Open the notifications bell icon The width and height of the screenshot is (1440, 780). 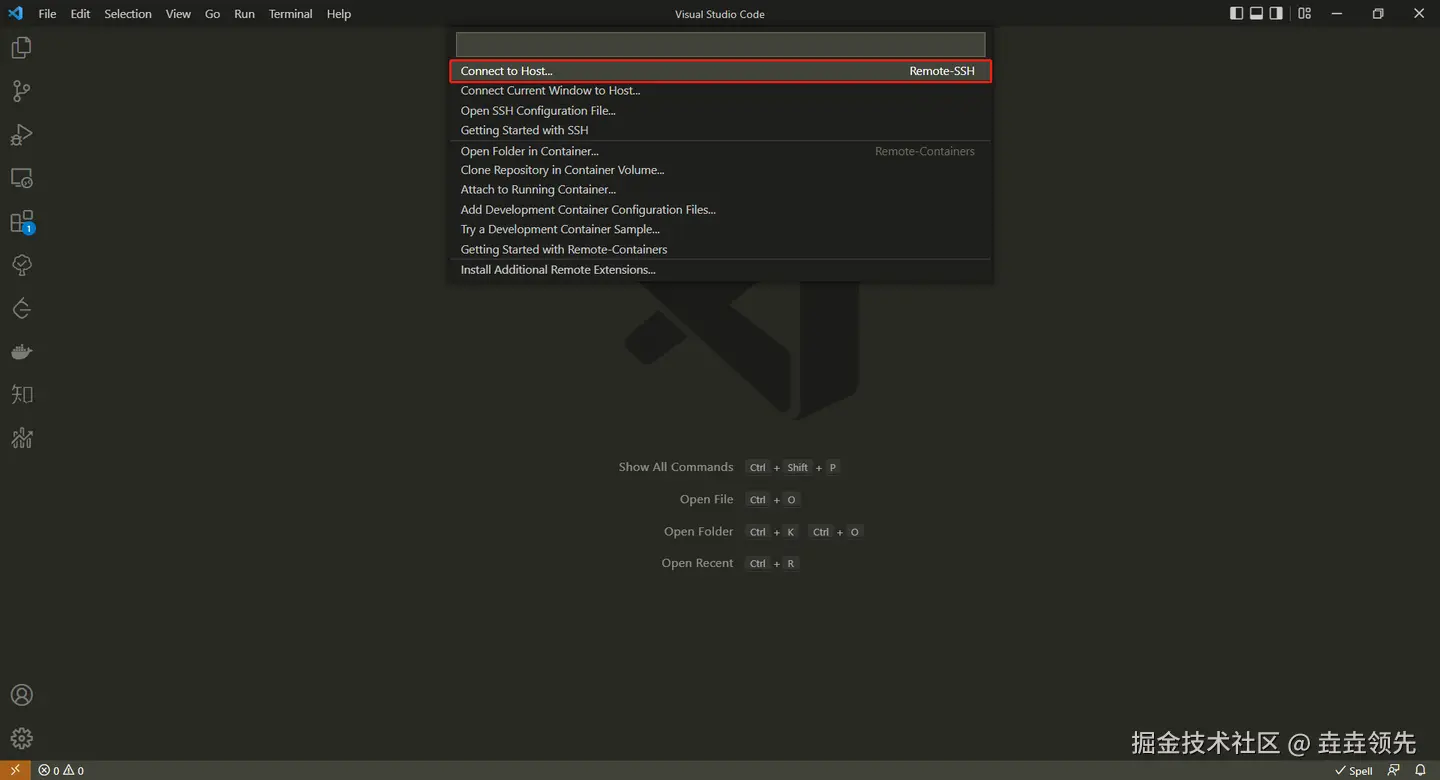pyautogui.click(x=1420, y=770)
